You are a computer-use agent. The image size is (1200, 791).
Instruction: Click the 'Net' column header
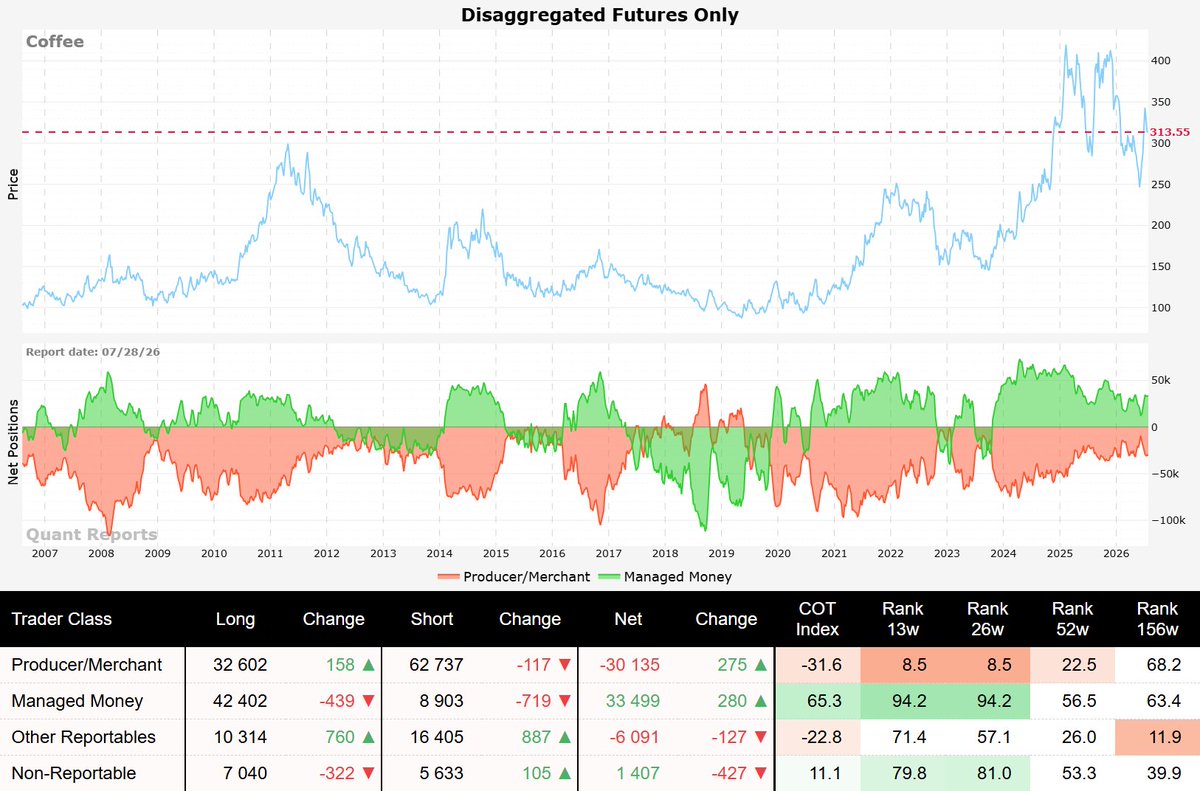pyautogui.click(x=628, y=619)
